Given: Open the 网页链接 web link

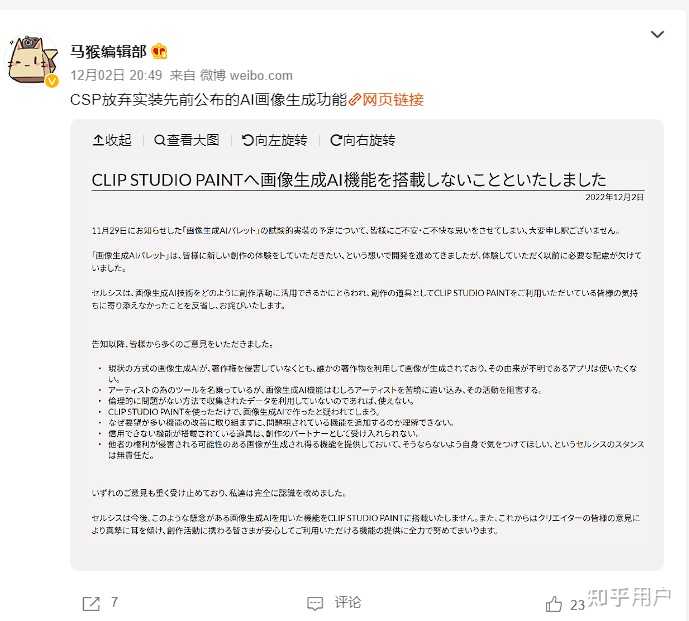Looking at the screenshot, I should [393, 100].
